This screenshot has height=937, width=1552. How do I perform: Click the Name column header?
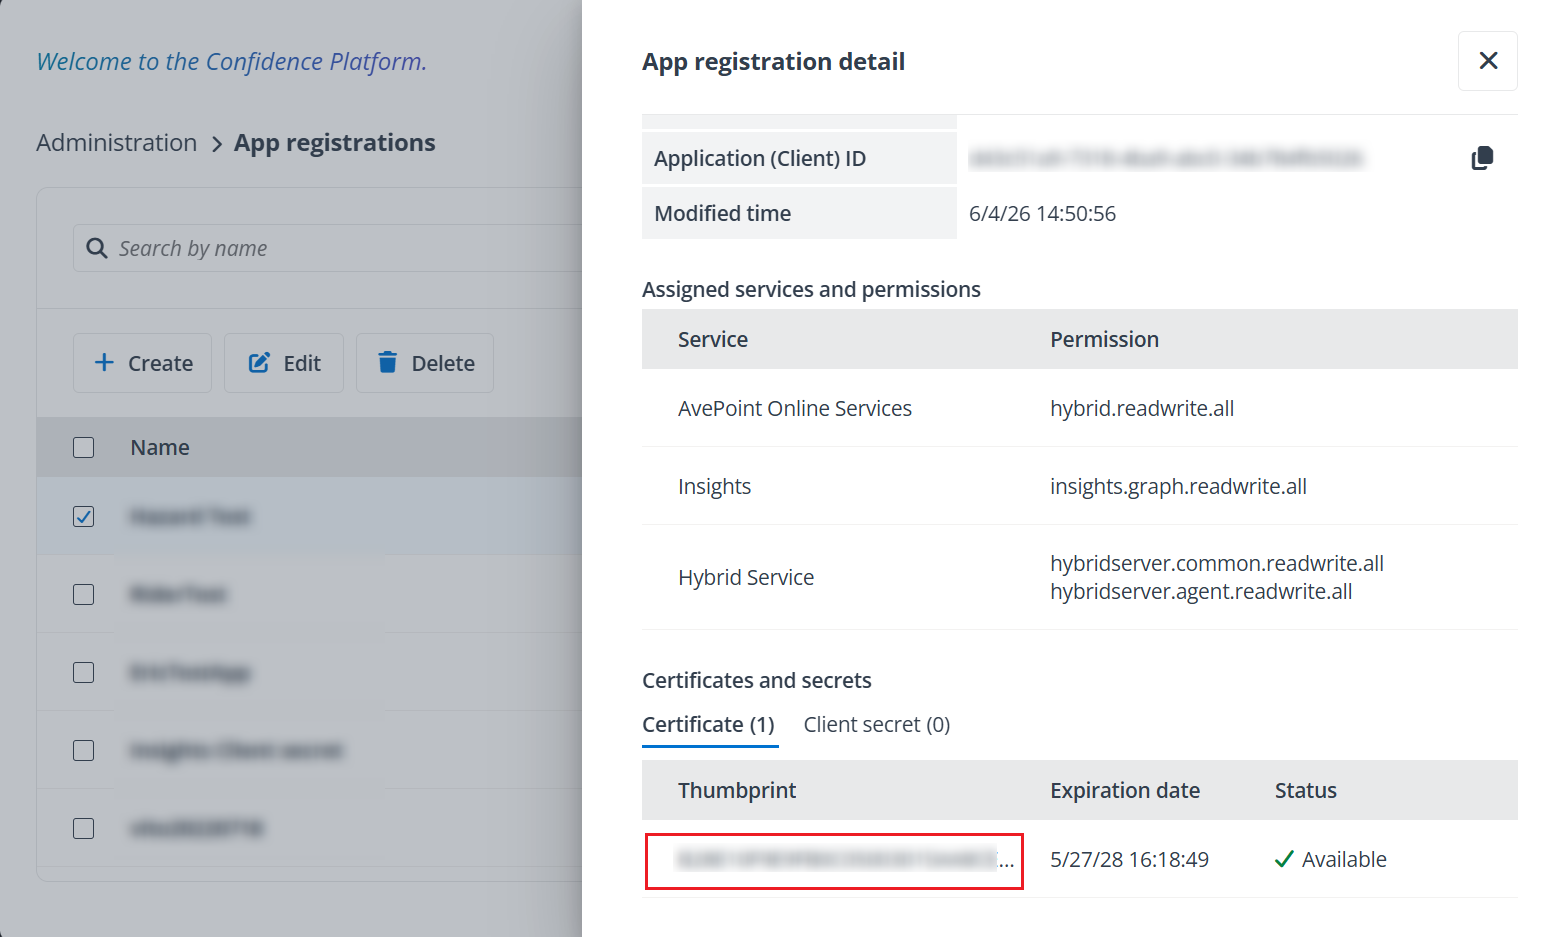[x=160, y=447]
